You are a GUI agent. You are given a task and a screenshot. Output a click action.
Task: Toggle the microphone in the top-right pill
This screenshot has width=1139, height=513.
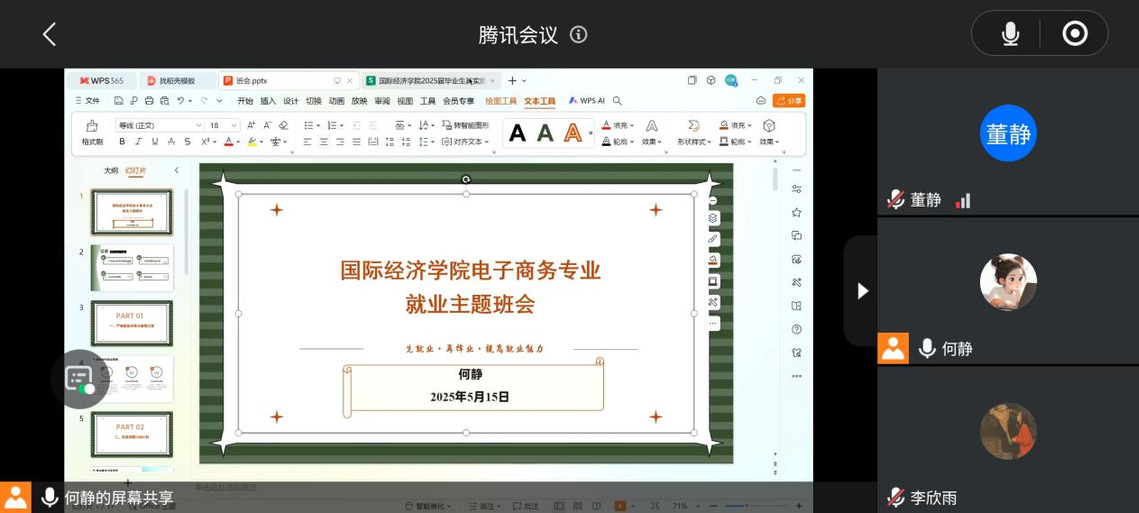coord(1010,34)
